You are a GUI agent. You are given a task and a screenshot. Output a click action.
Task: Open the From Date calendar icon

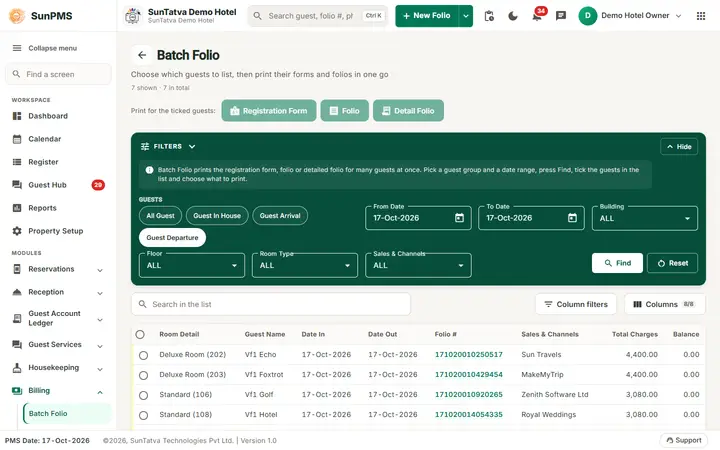pyautogui.click(x=459, y=218)
